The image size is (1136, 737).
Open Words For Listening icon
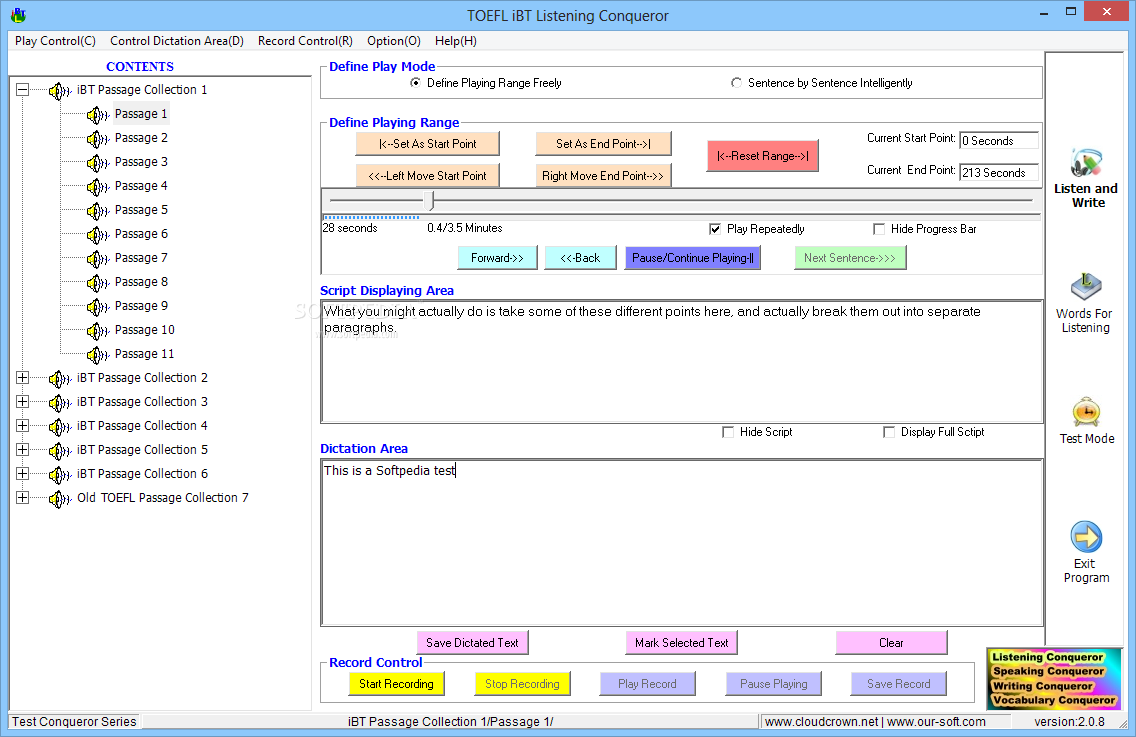(1086, 287)
